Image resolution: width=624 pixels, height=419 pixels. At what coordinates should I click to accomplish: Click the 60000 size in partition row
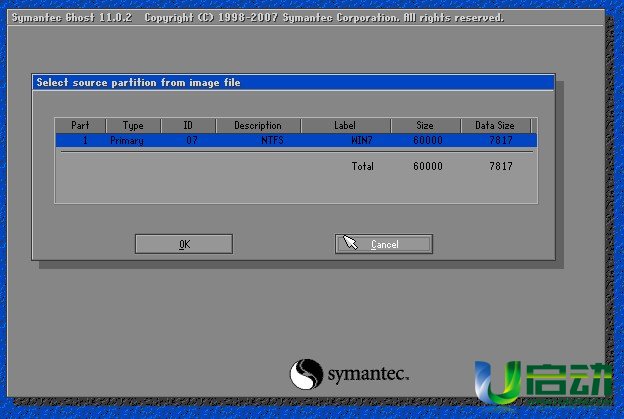tap(428, 140)
